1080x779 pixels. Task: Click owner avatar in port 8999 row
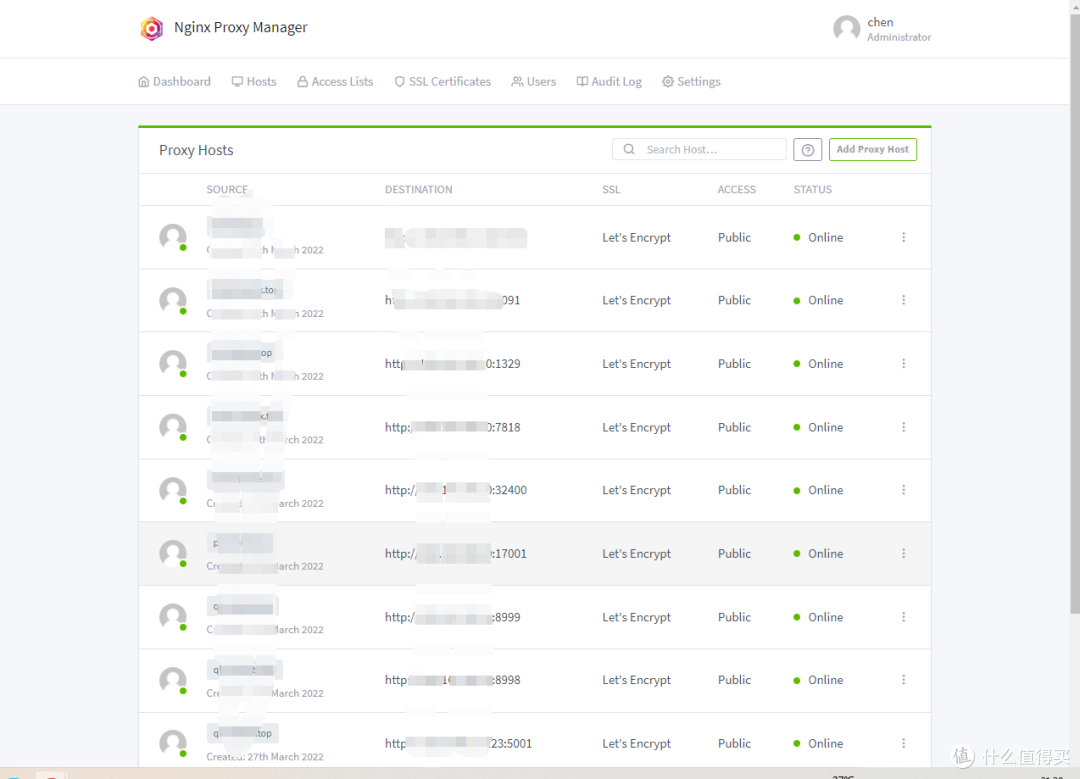pos(173,617)
